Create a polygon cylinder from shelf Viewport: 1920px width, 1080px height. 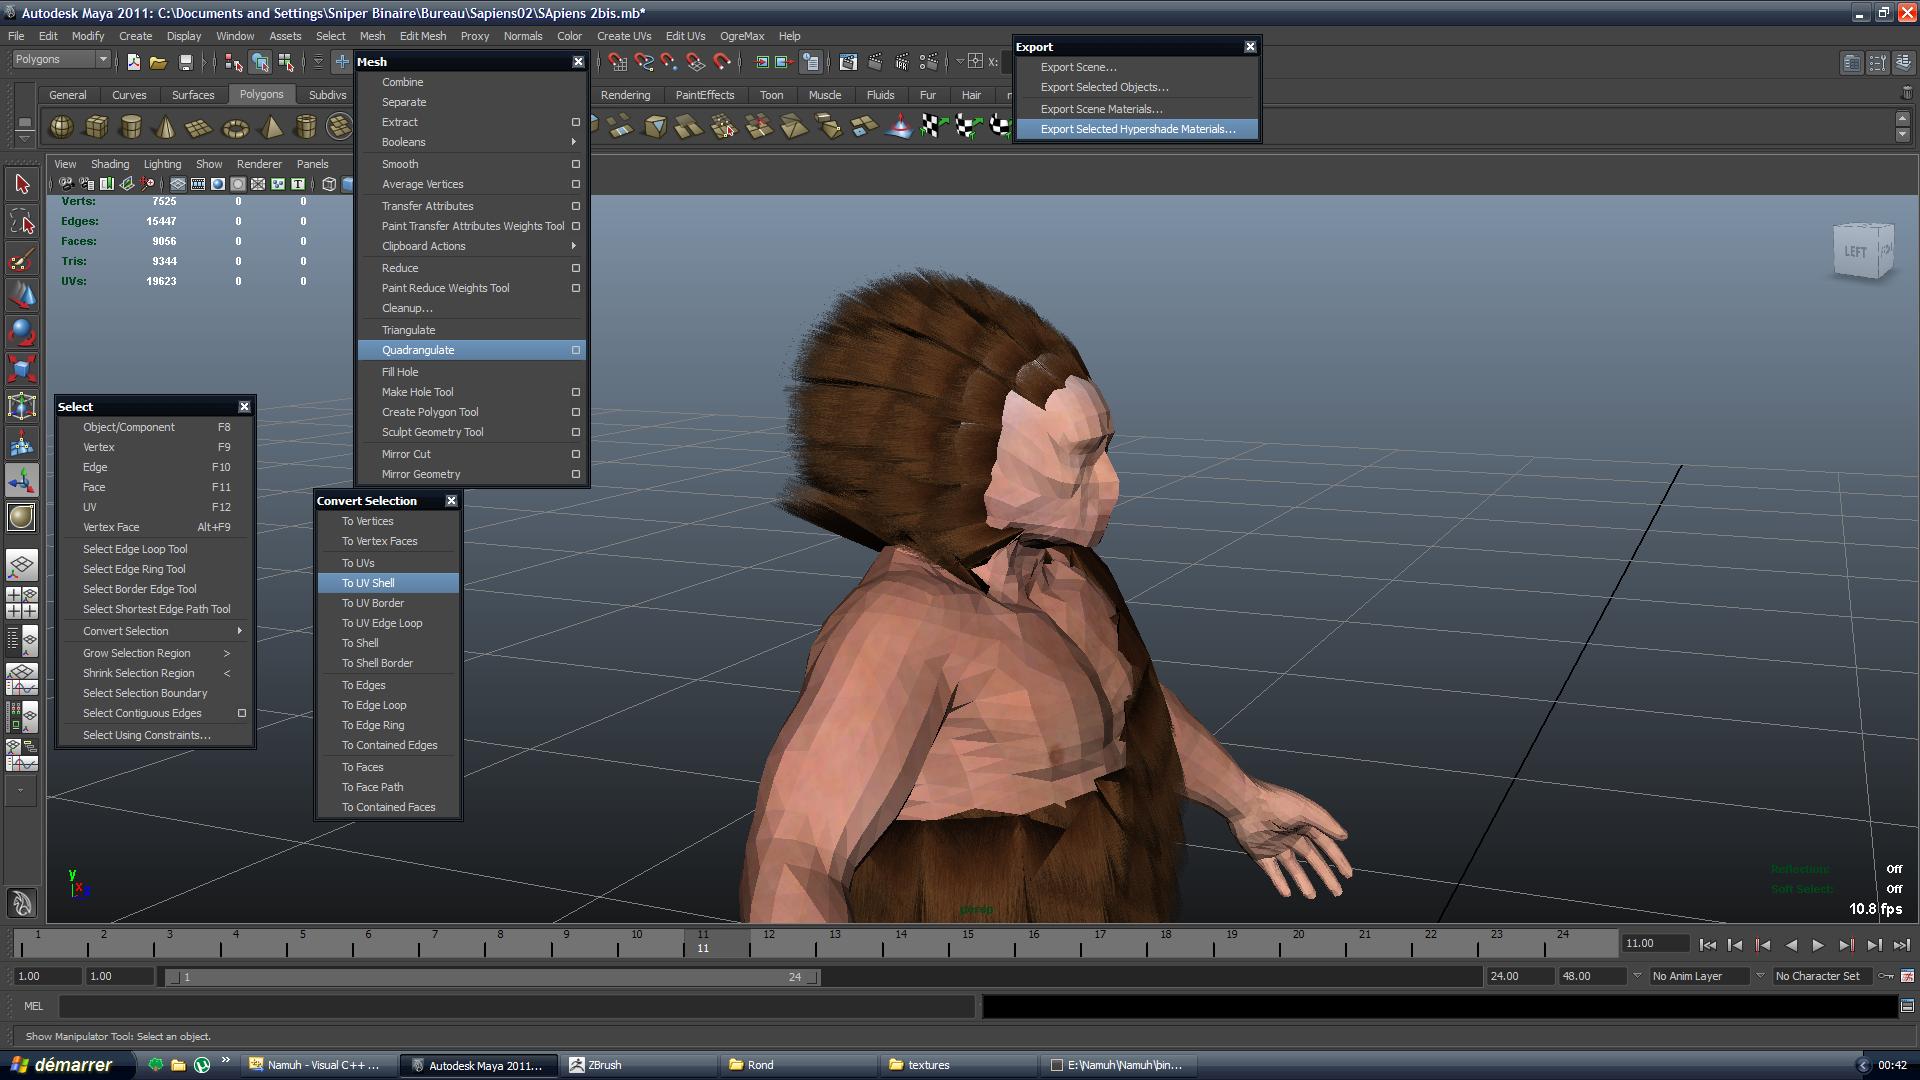click(x=131, y=127)
